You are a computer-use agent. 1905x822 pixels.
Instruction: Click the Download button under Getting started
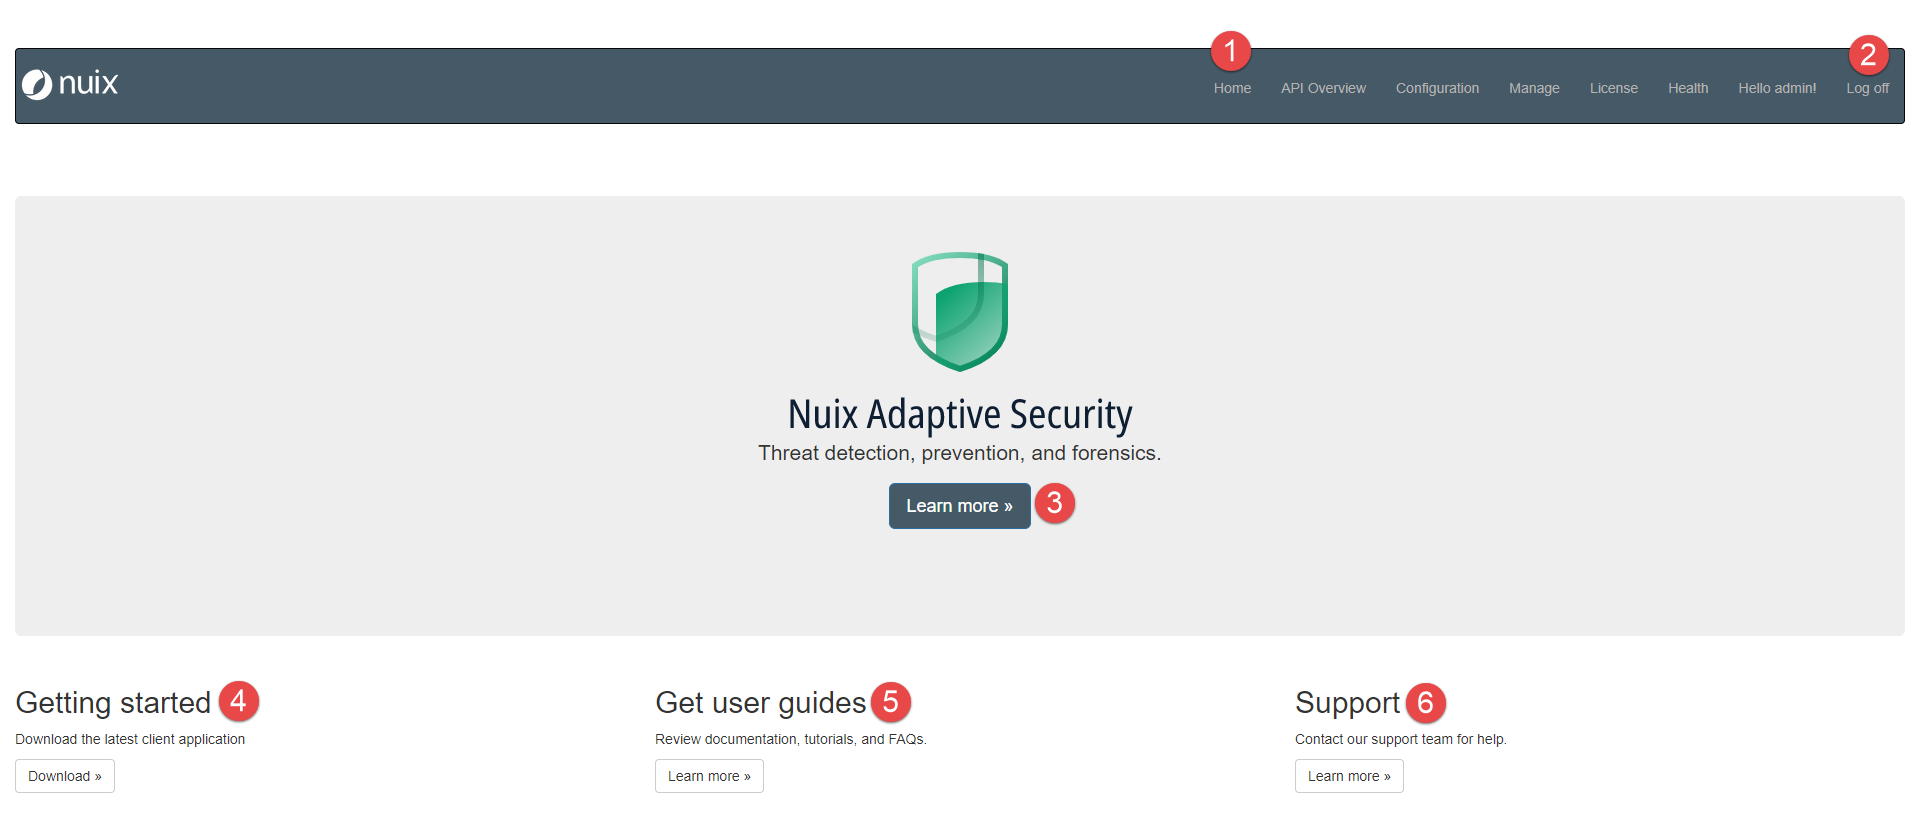pyautogui.click(x=65, y=776)
